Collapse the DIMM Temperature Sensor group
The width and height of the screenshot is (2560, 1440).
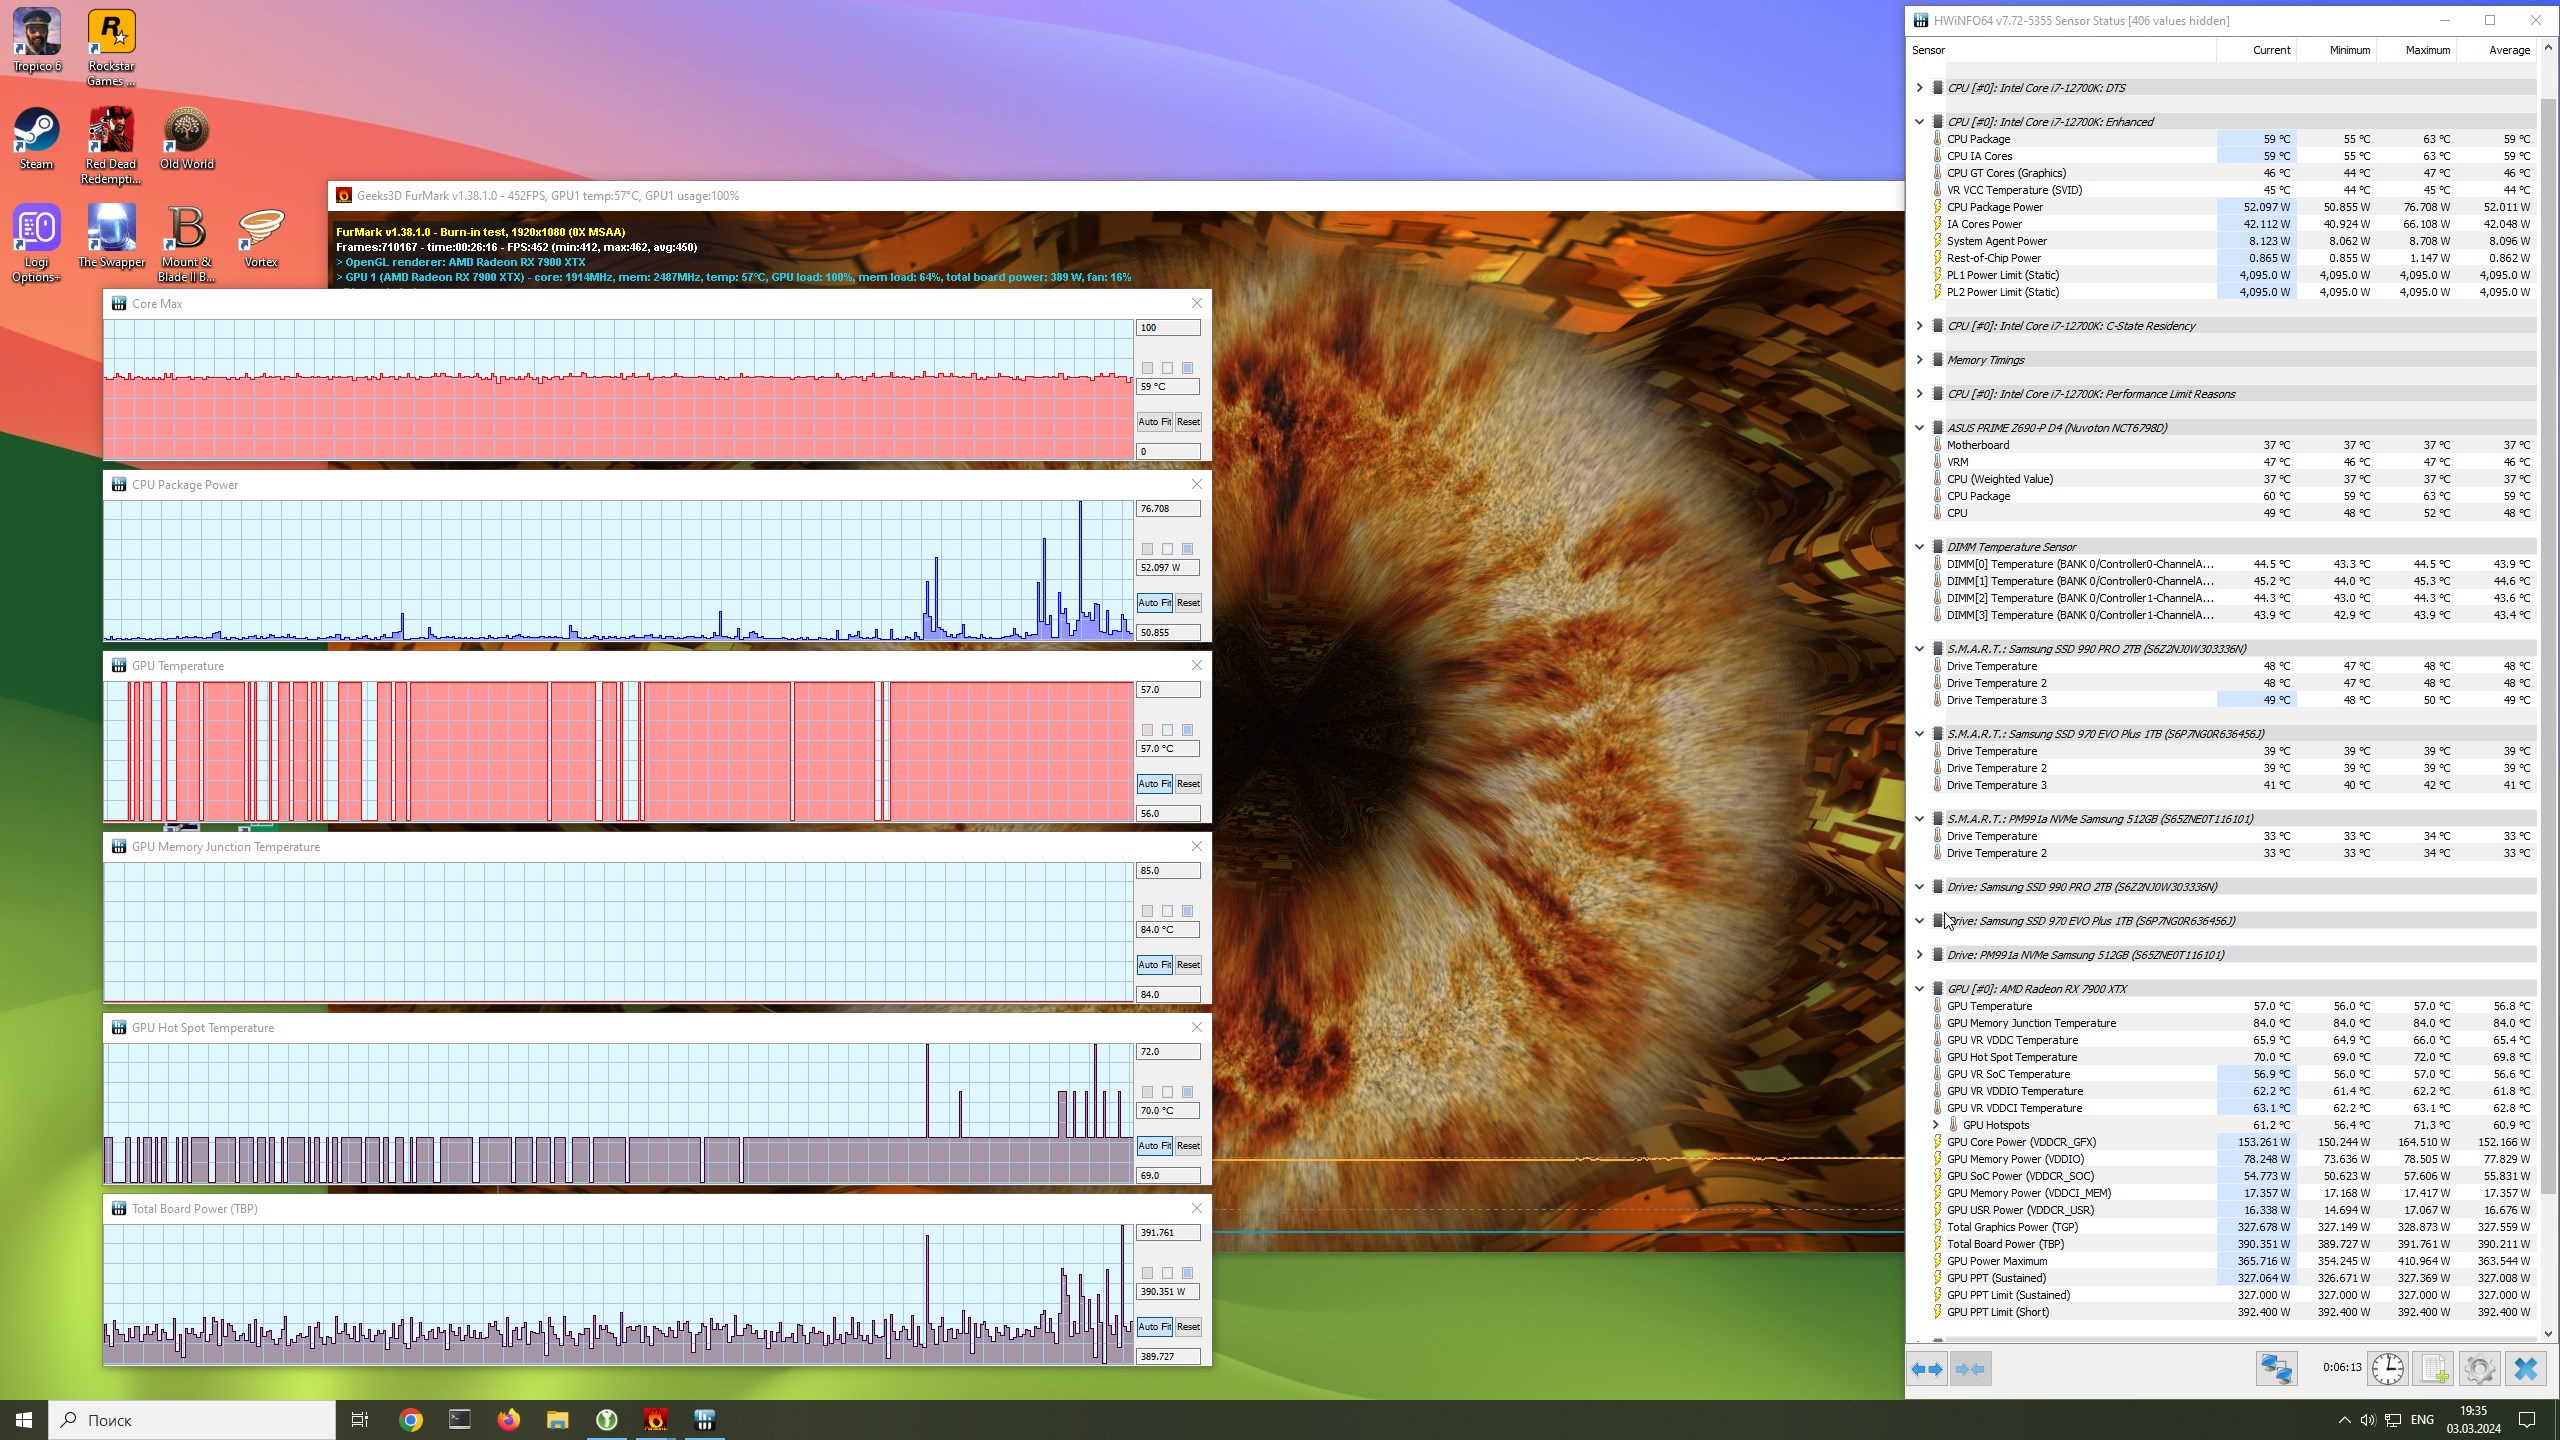[1919, 547]
